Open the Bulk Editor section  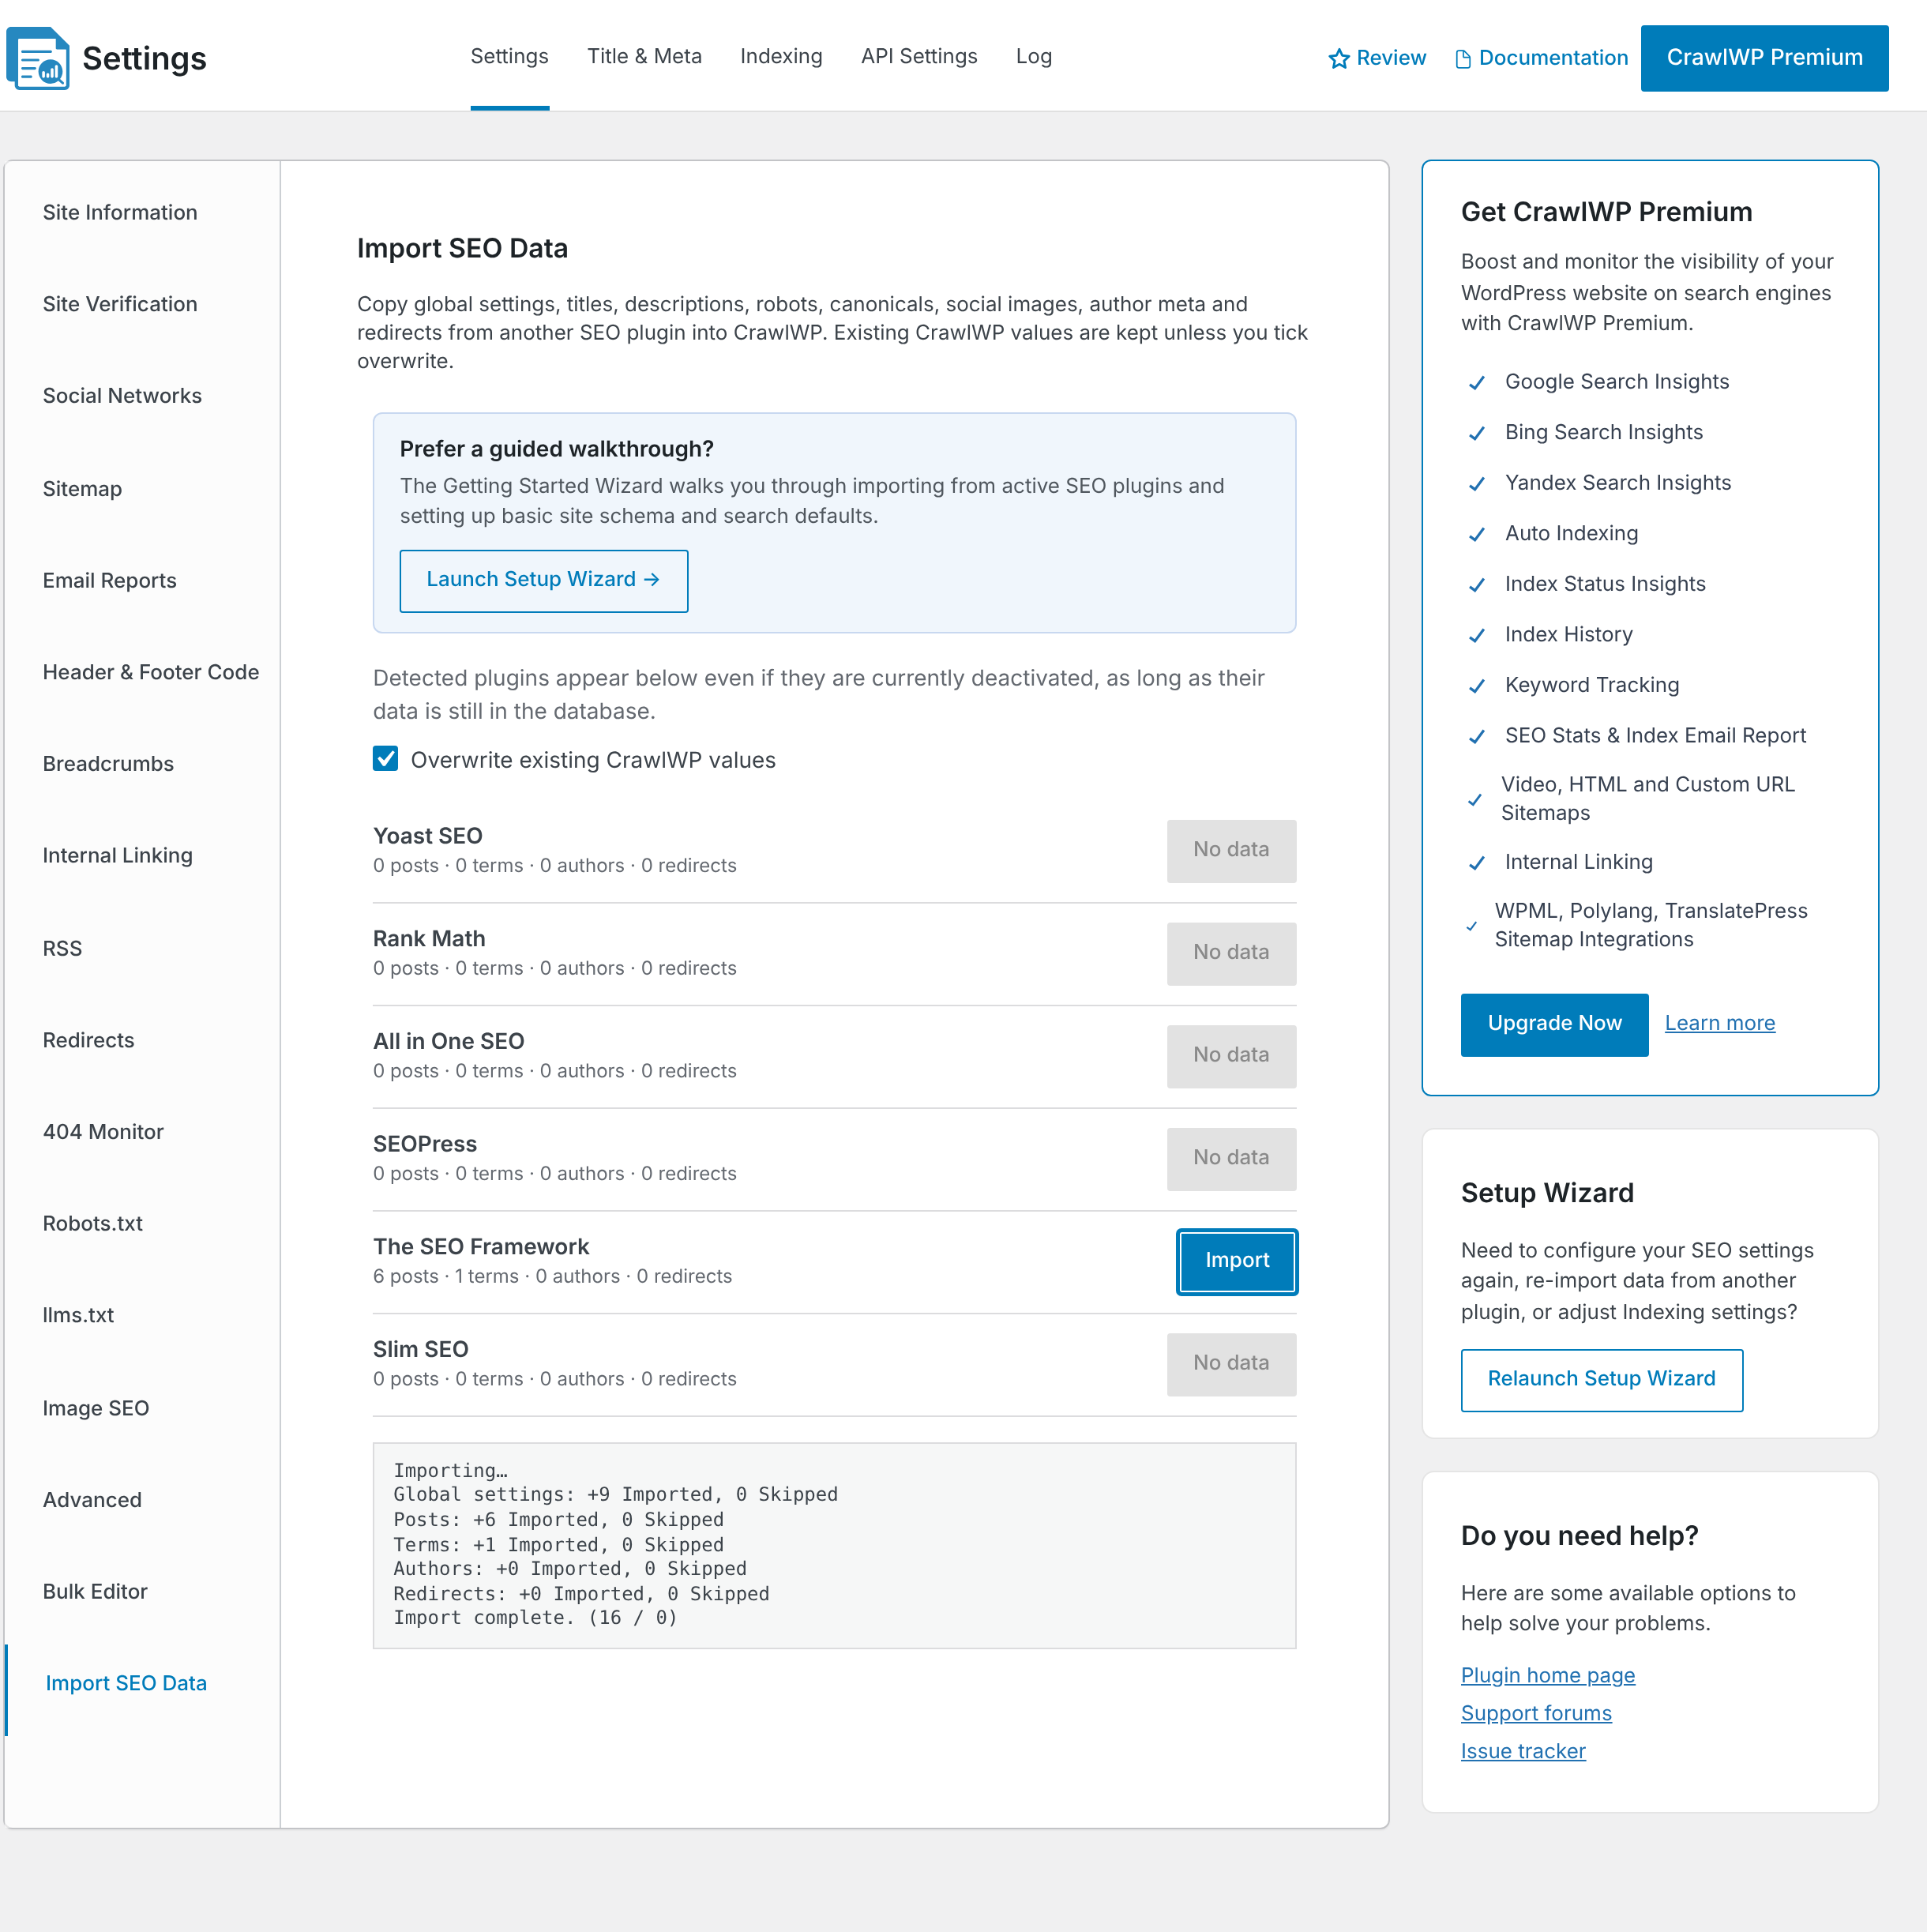pyautogui.click(x=95, y=1592)
